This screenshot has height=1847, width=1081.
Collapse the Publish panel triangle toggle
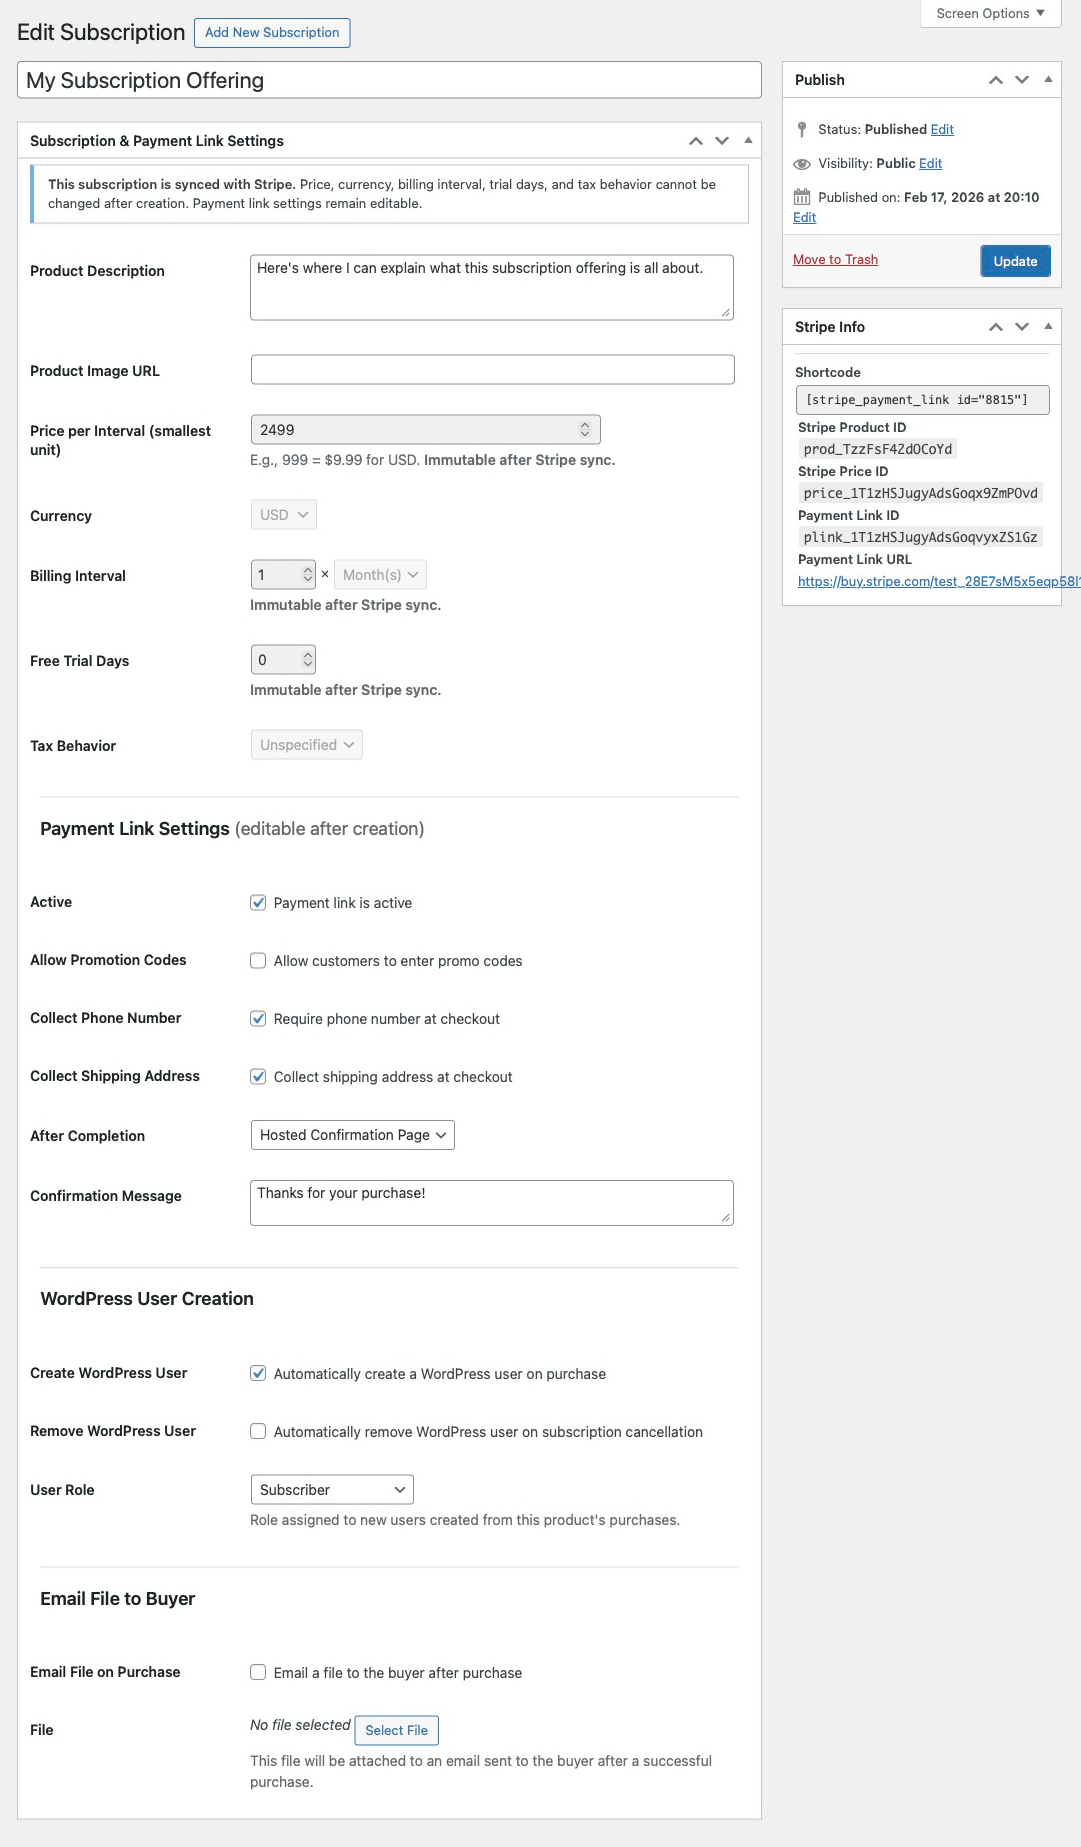coord(1048,79)
